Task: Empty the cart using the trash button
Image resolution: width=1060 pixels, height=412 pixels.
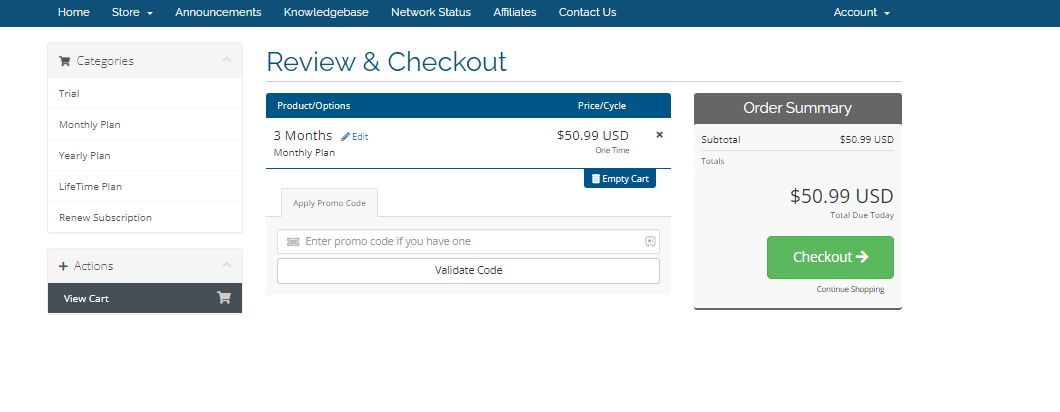Action: click(x=620, y=179)
